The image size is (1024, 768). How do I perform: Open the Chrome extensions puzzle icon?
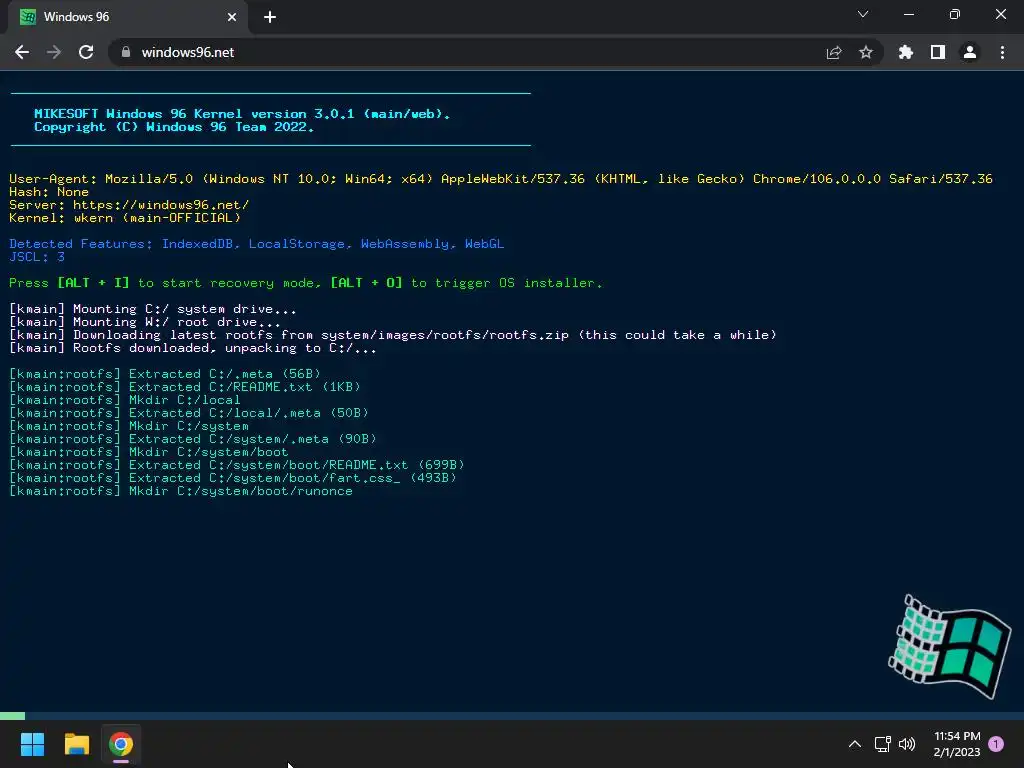coord(906,52)
